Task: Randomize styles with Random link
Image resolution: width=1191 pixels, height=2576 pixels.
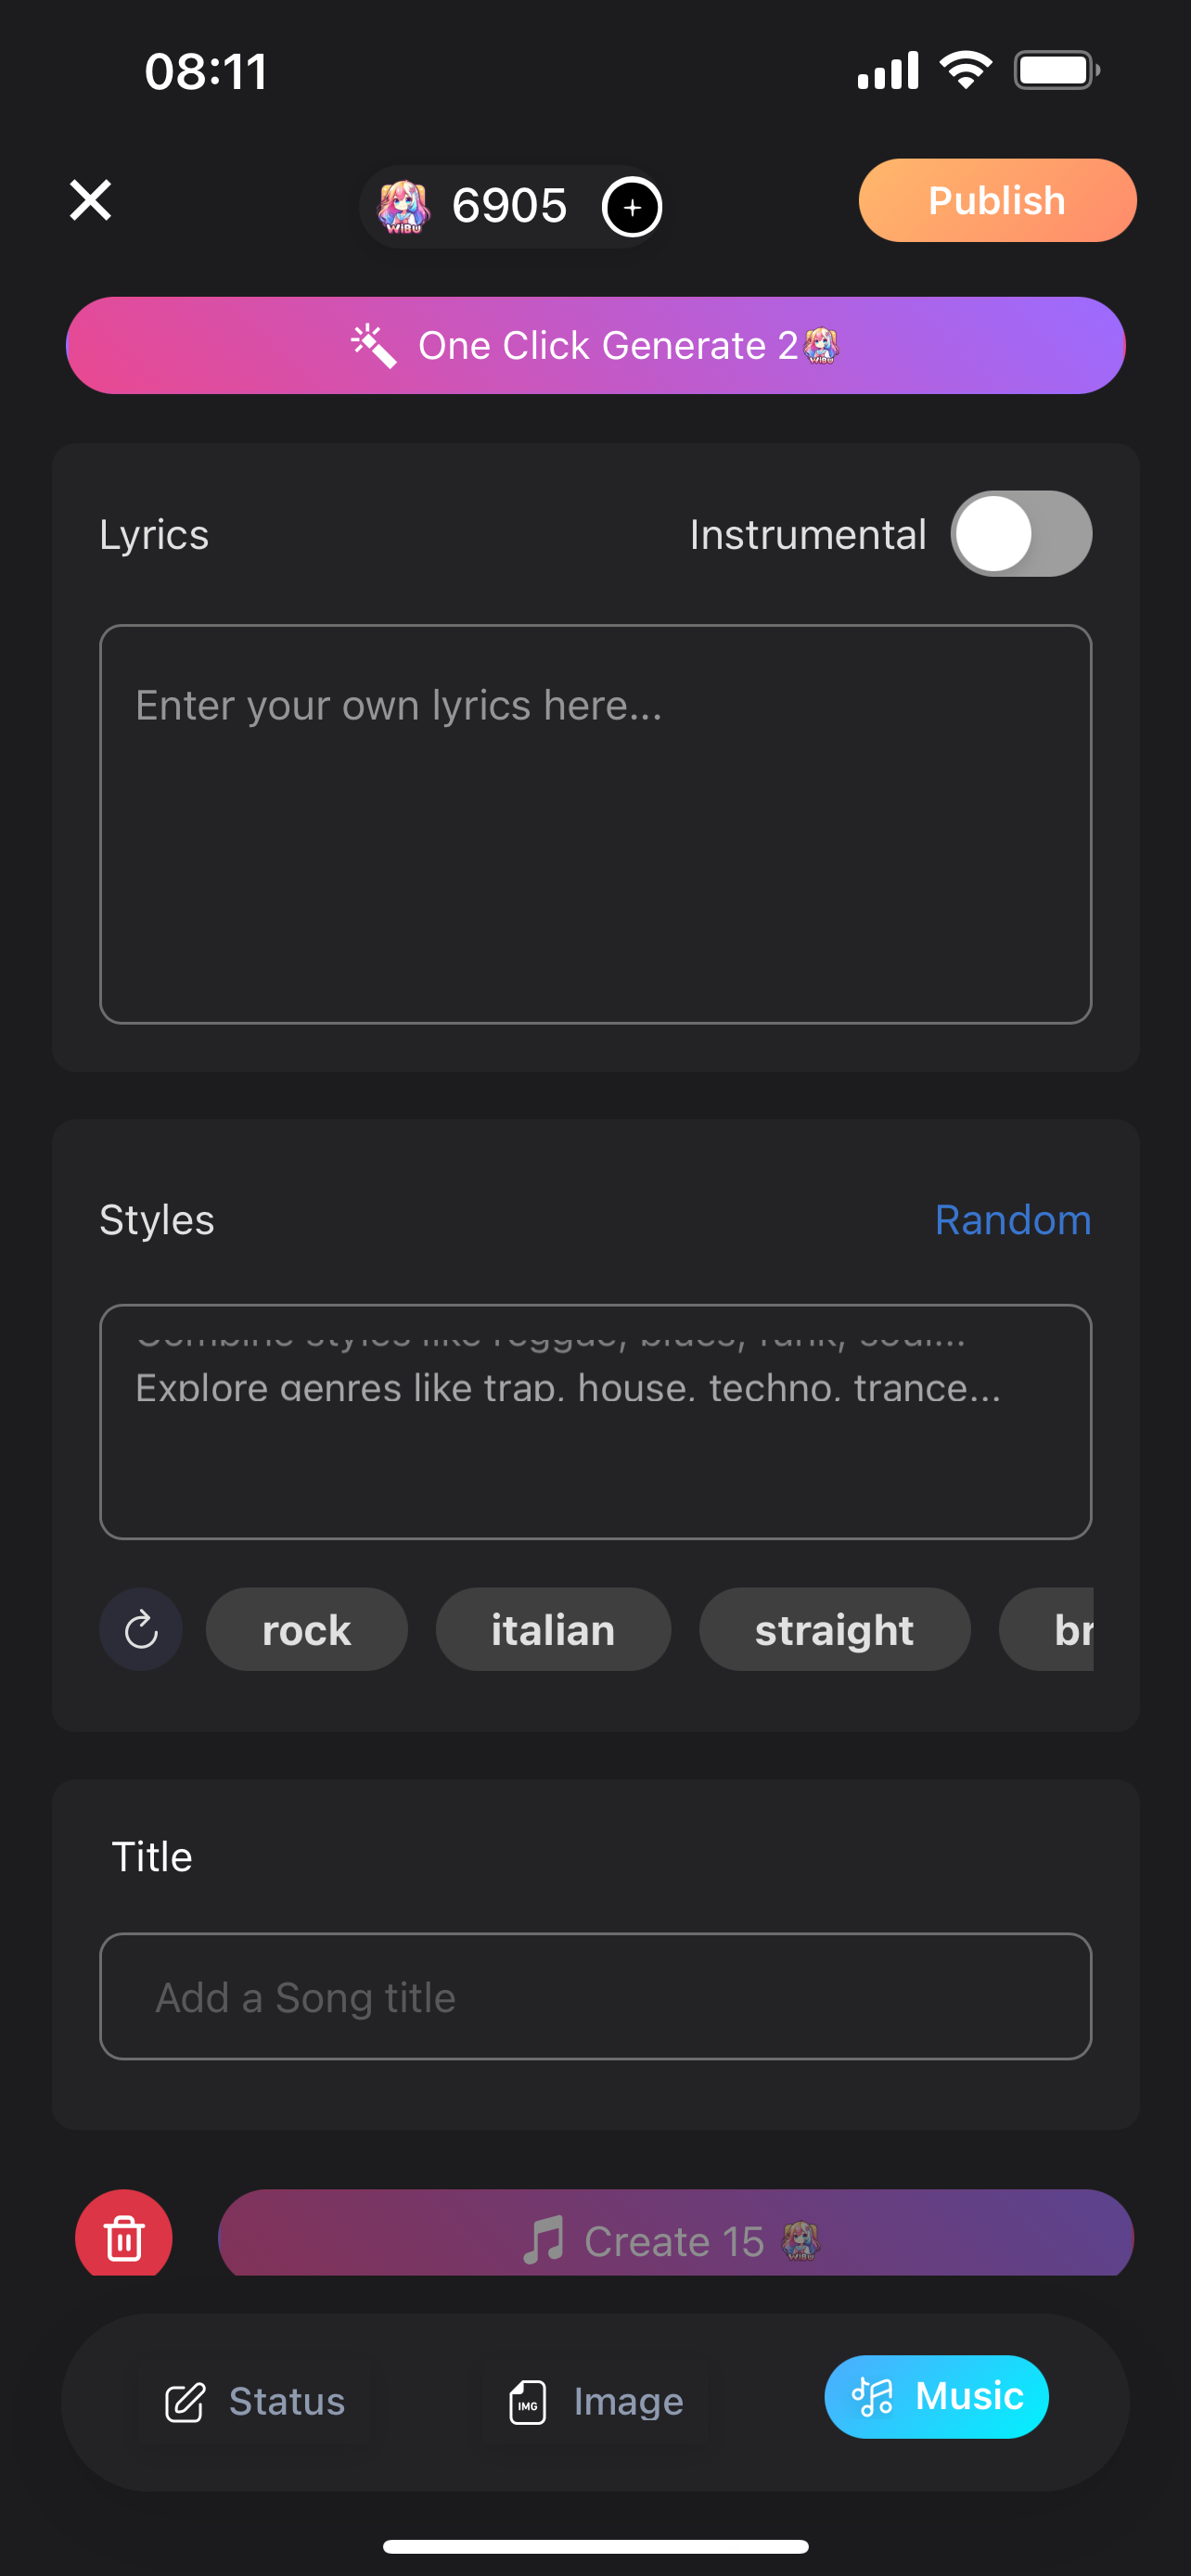Action: point(1012,1220)
